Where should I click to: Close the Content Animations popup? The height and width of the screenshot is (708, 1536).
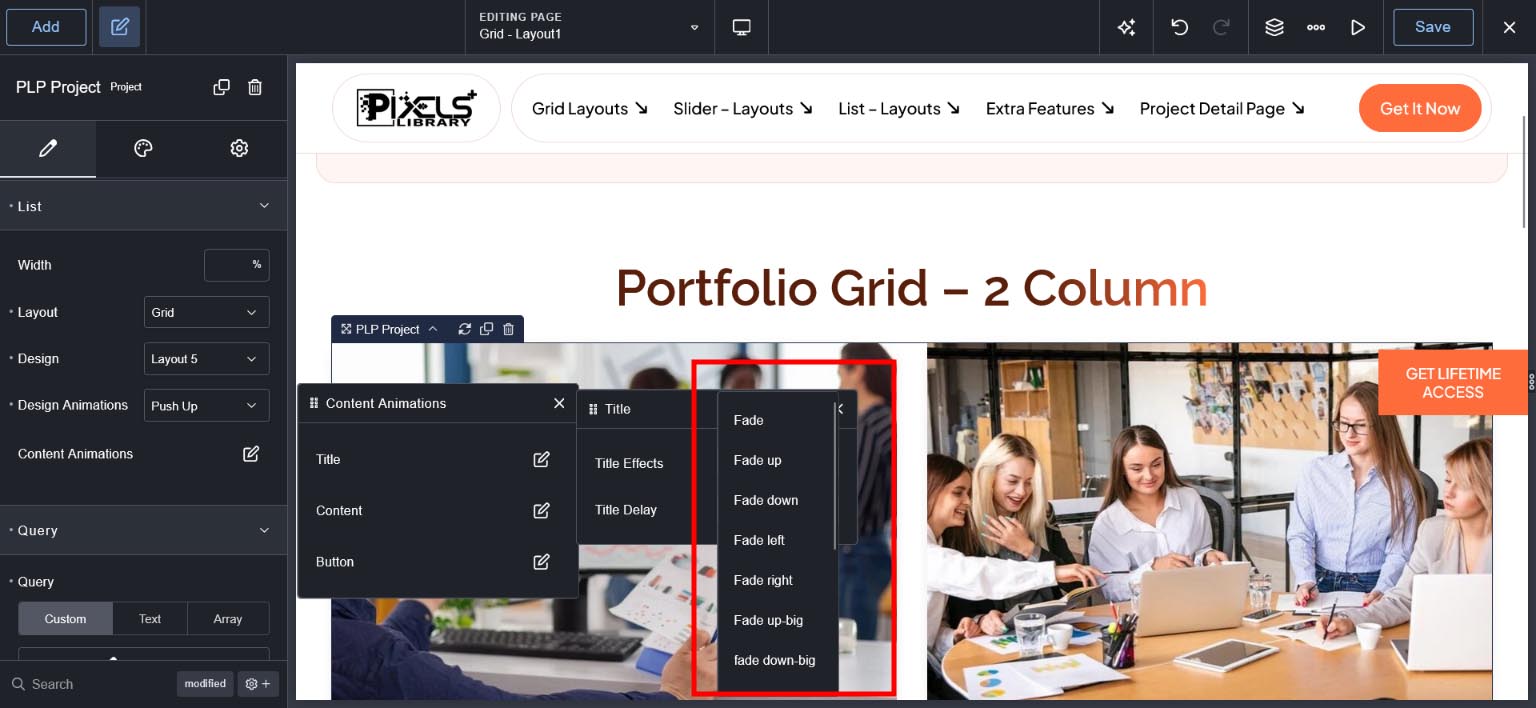pyautogui.click(x=559, y=403)
